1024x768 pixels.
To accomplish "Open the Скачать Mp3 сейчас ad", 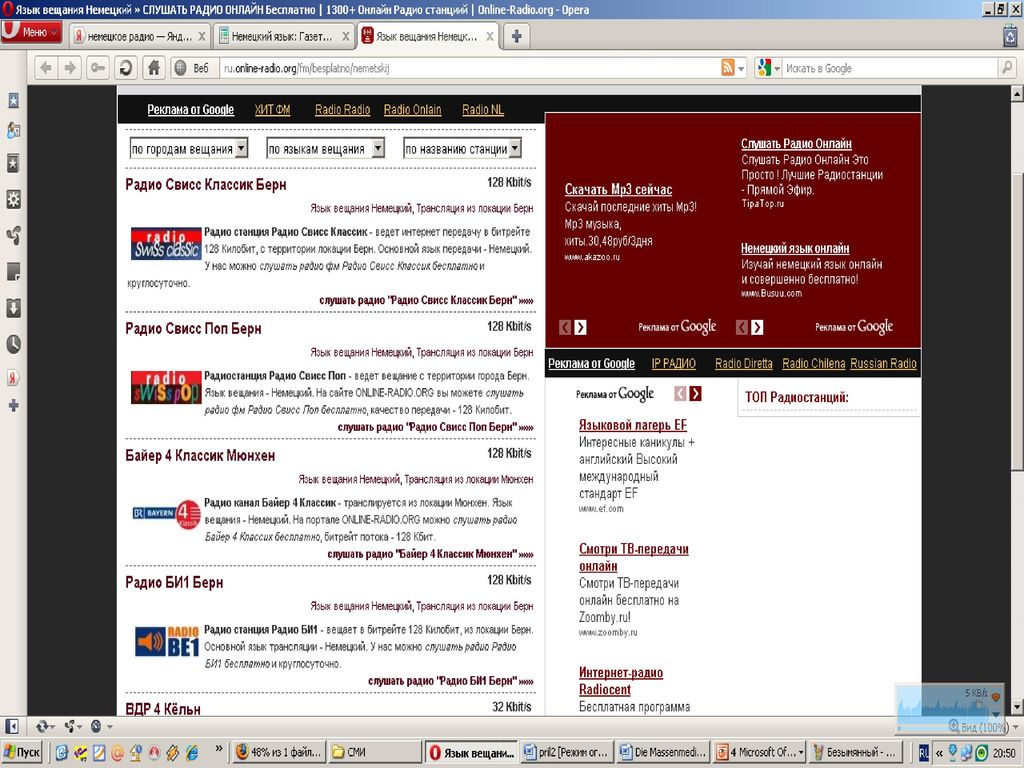I will tap(618, 189).
